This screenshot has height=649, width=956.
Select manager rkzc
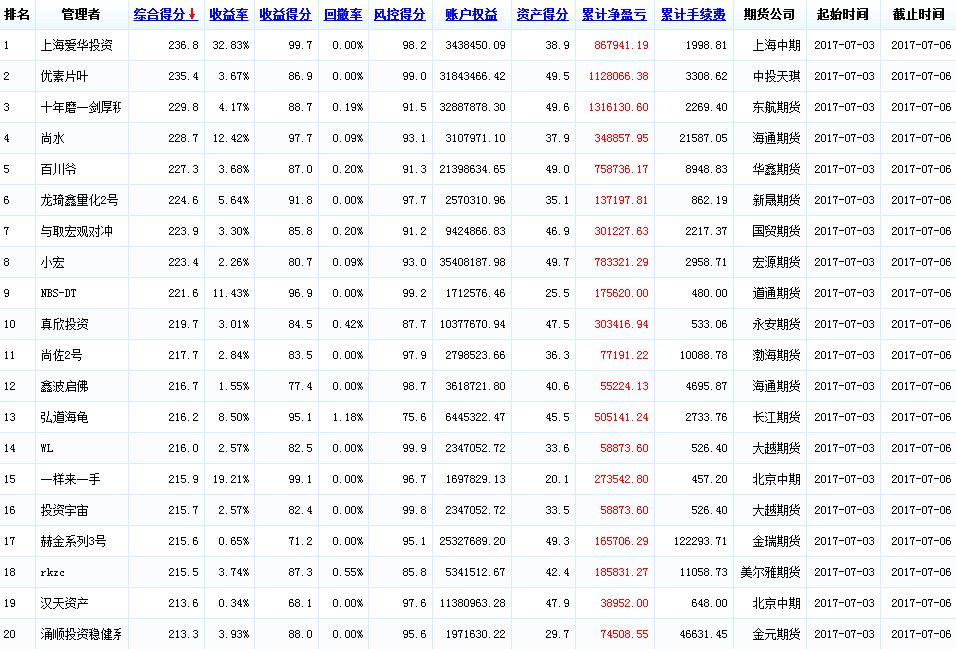pyautogui.click(x=52, y=572)
